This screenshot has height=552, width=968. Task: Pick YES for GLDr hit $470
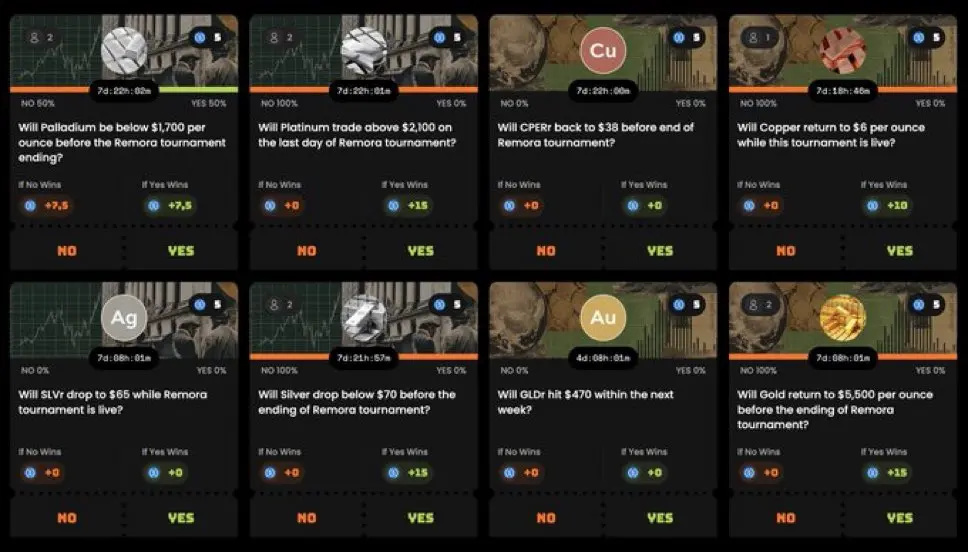(660, 518)
